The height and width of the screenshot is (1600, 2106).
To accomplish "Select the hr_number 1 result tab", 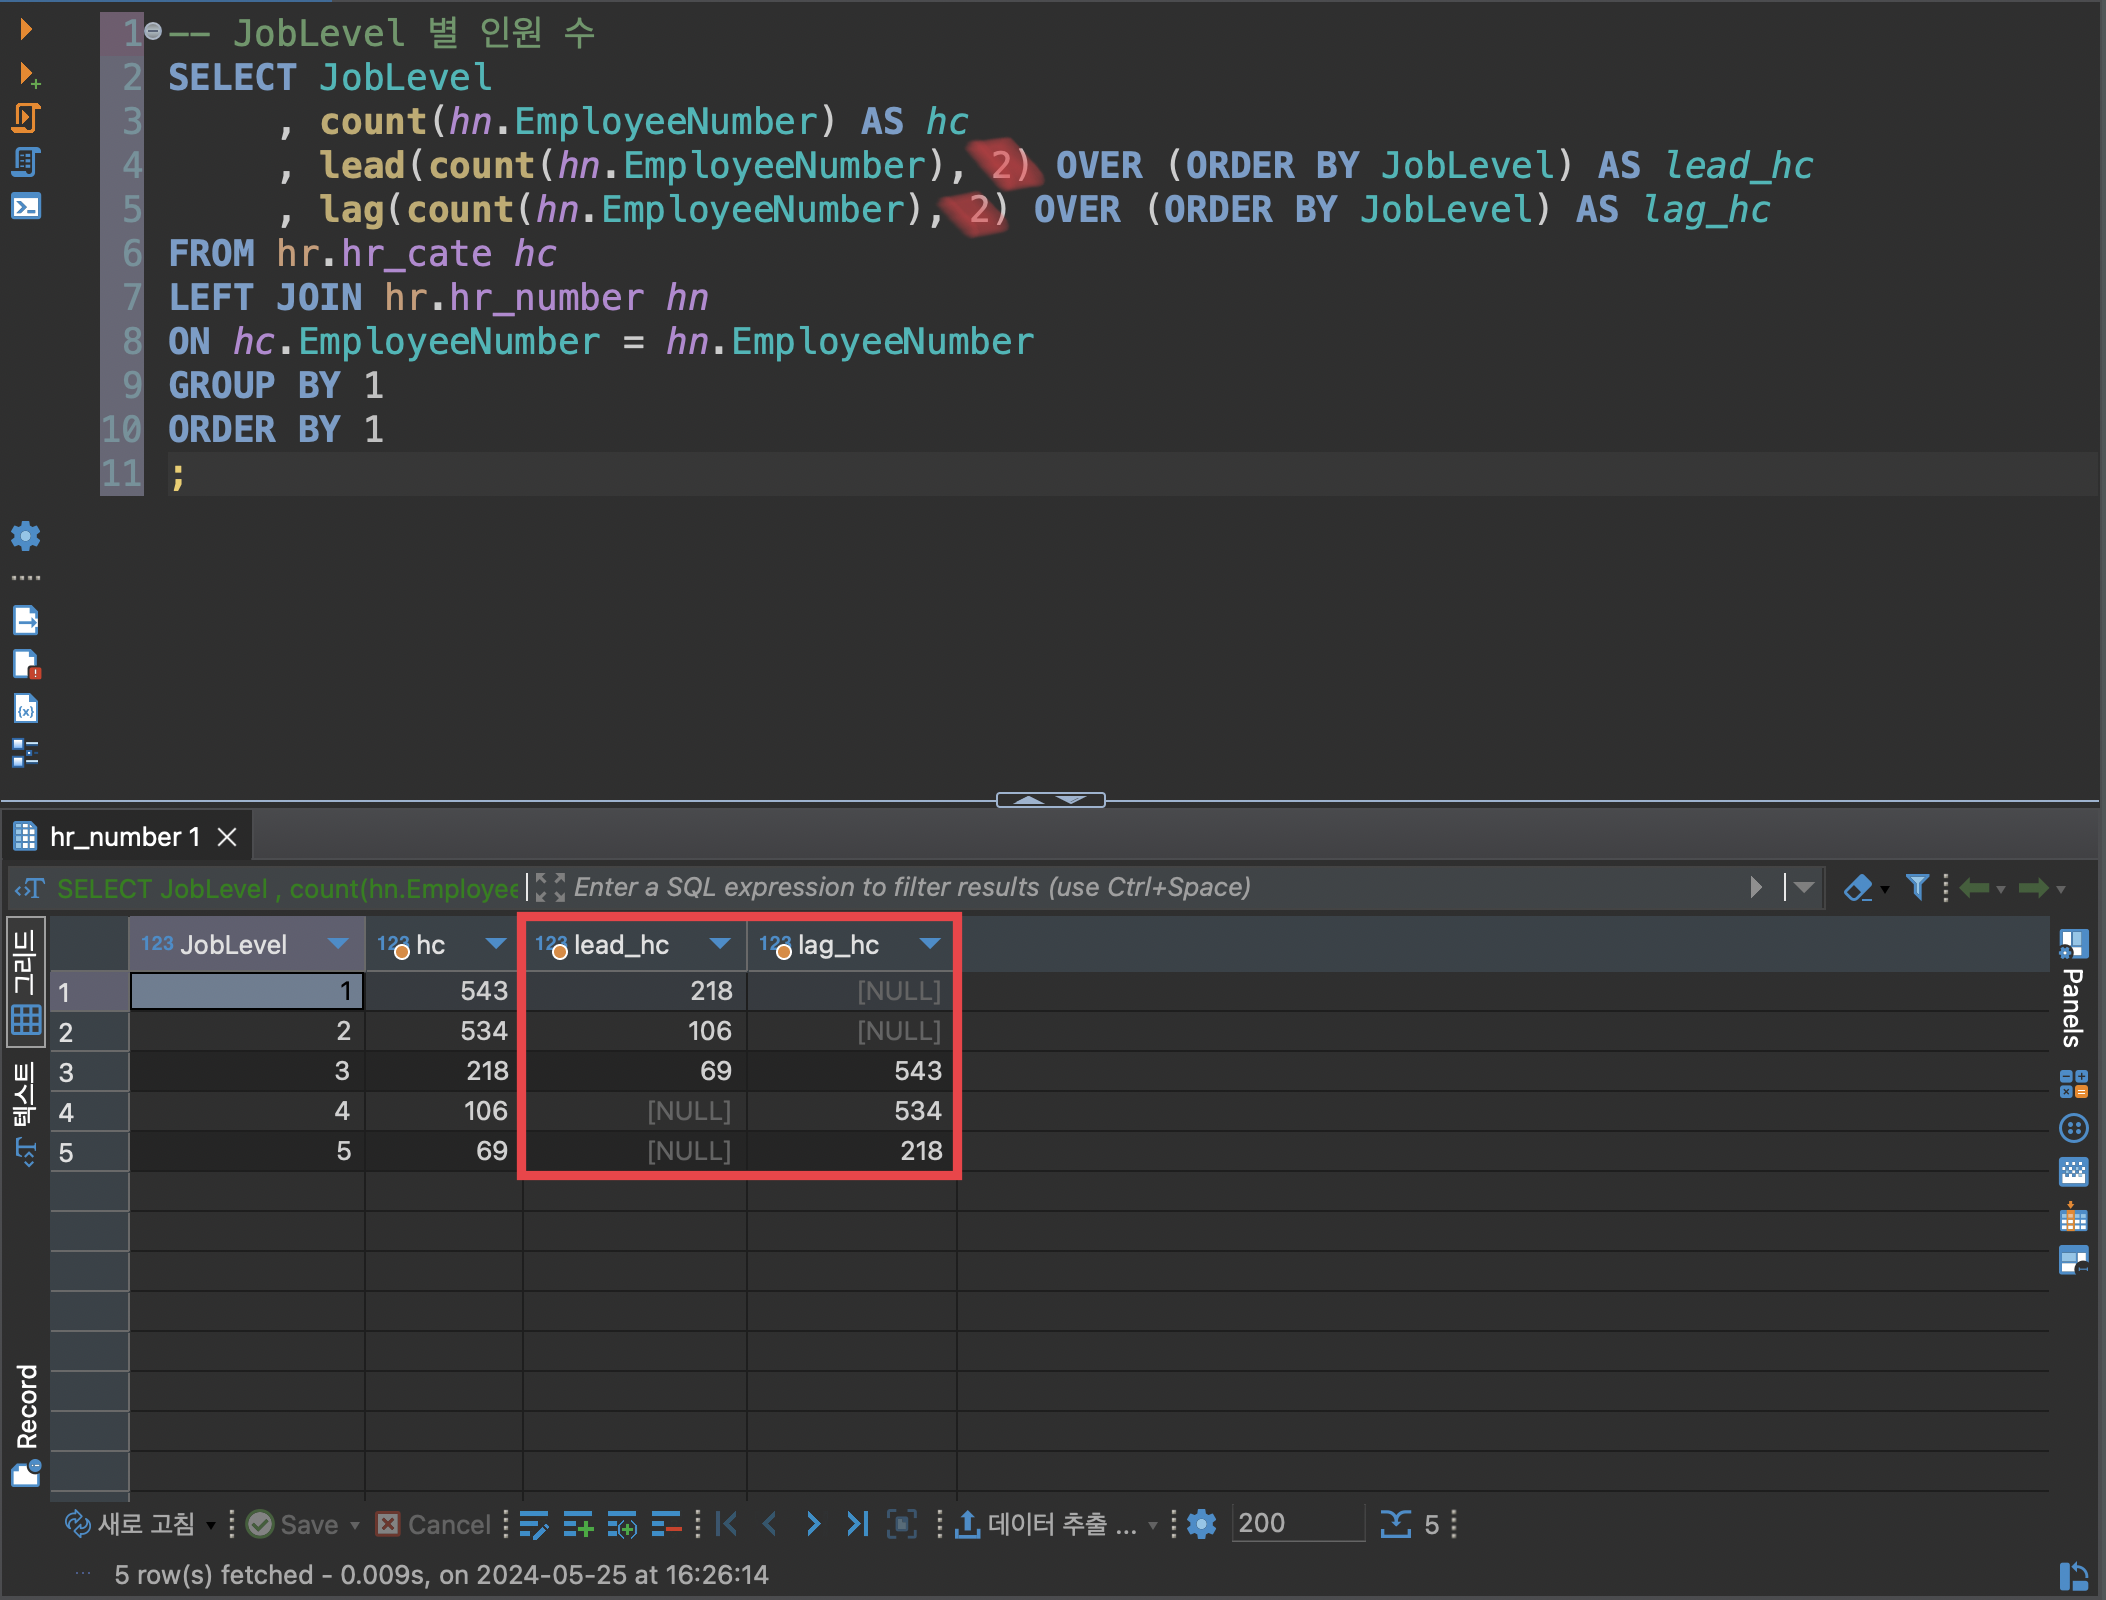I will (x=125, y=836).
